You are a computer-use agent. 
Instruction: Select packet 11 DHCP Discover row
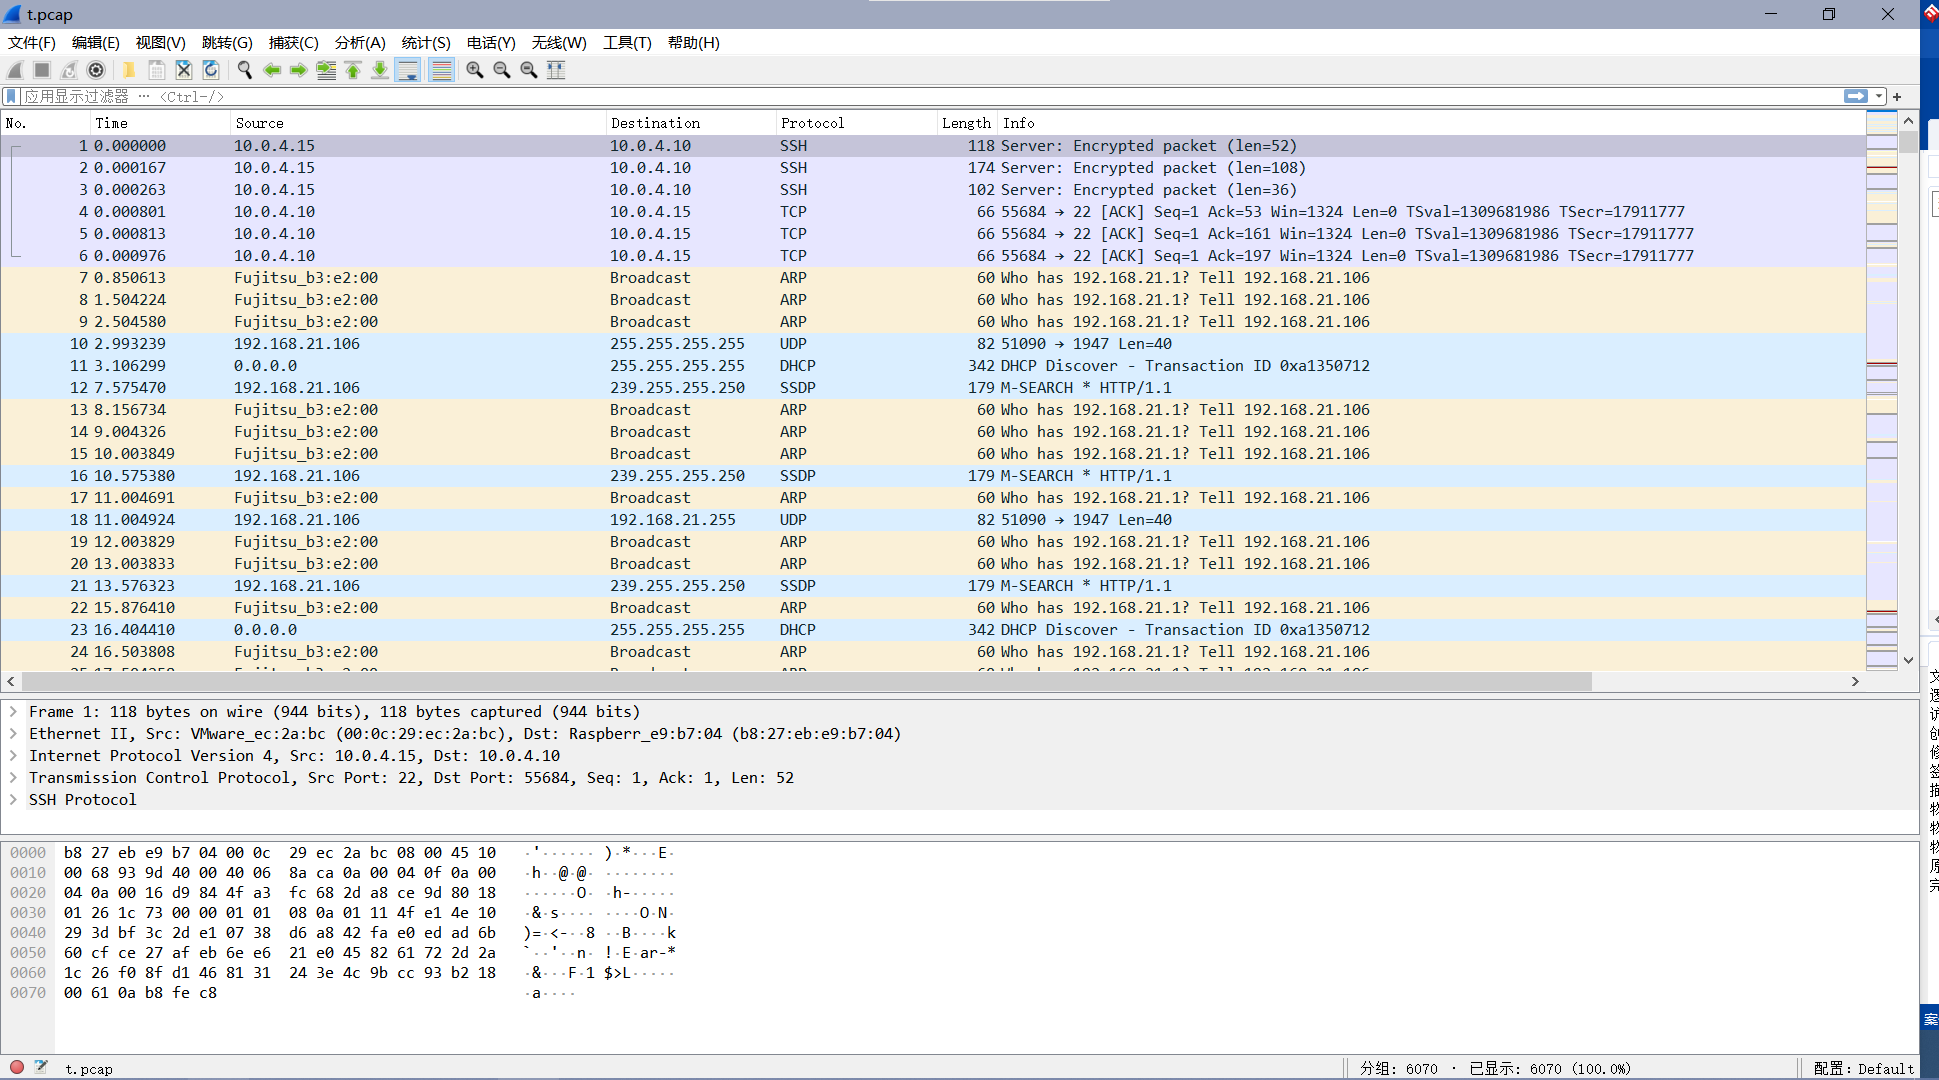[x=932, y=366]
